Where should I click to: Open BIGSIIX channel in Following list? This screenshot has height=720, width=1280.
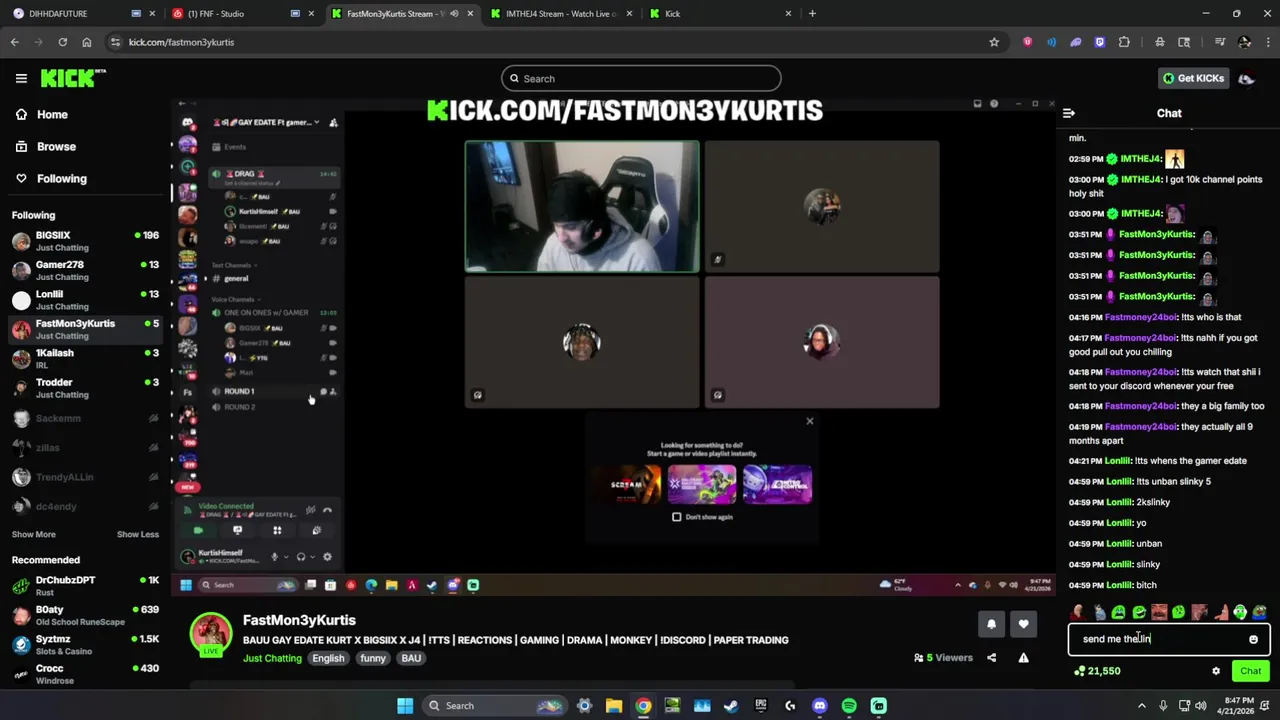click(x=85, y=241)
